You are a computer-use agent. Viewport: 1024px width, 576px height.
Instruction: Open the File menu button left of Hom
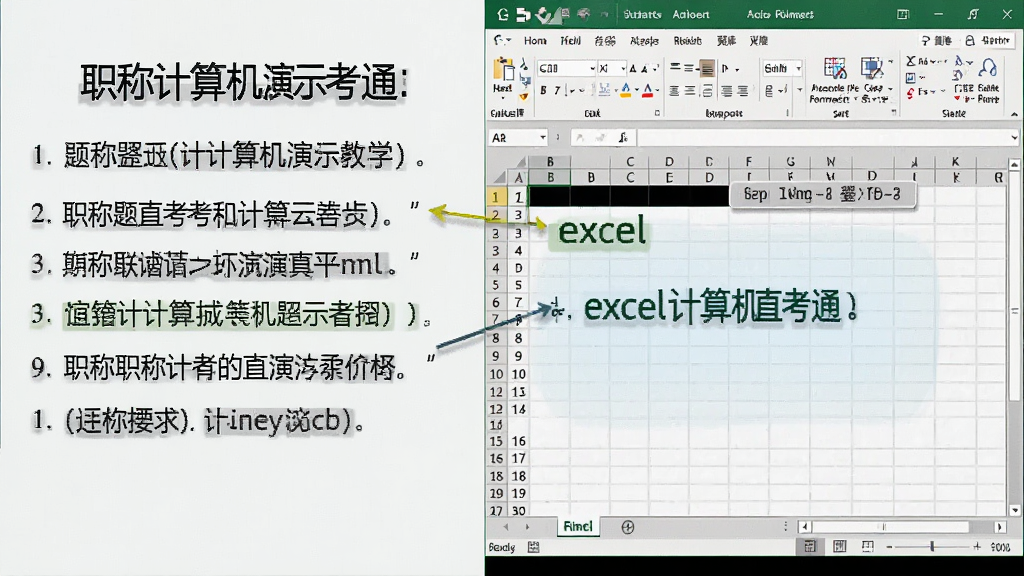pos(502,40)
